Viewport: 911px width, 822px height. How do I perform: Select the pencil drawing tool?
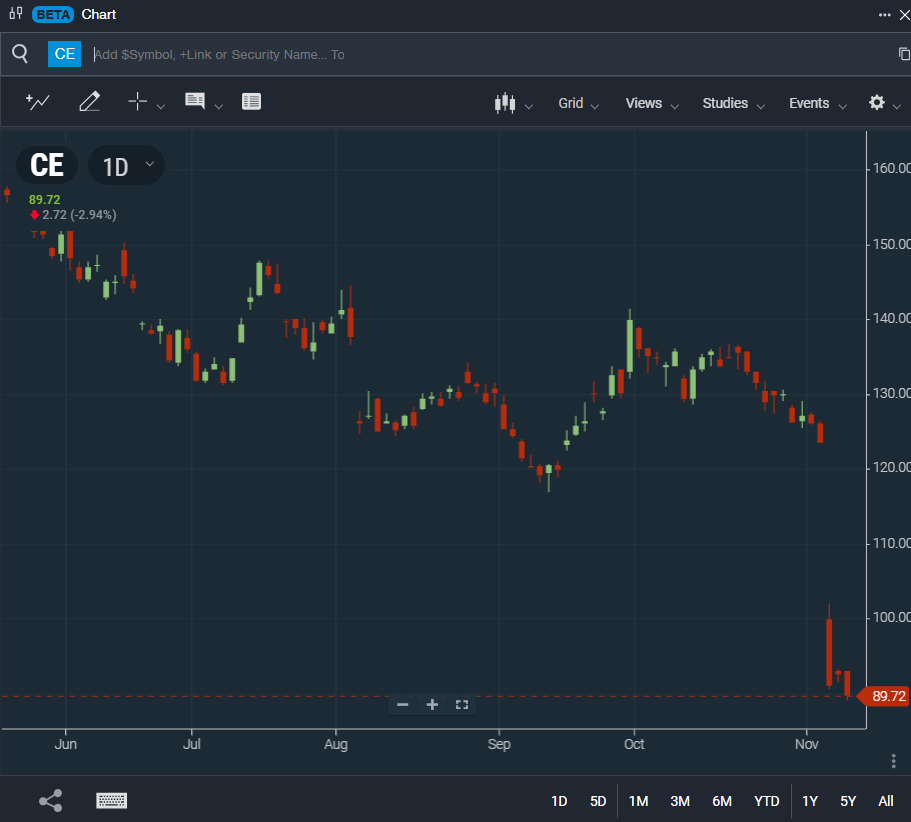[89, 102]
